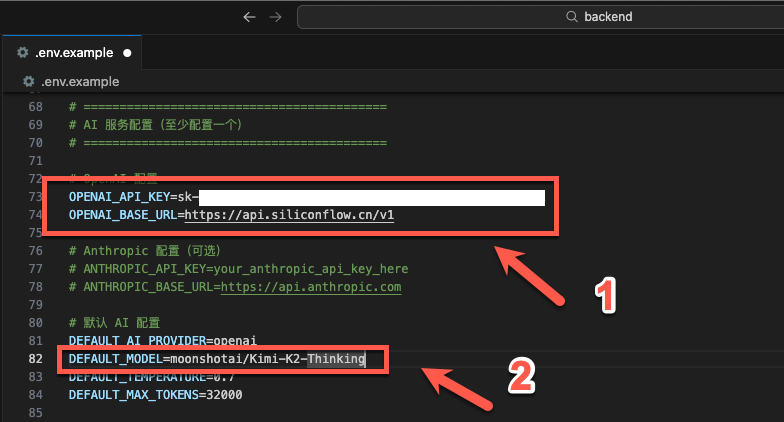Open the api.siliconflow.cn/v1 link
This screenshot has height=422, width=784.
289,215
